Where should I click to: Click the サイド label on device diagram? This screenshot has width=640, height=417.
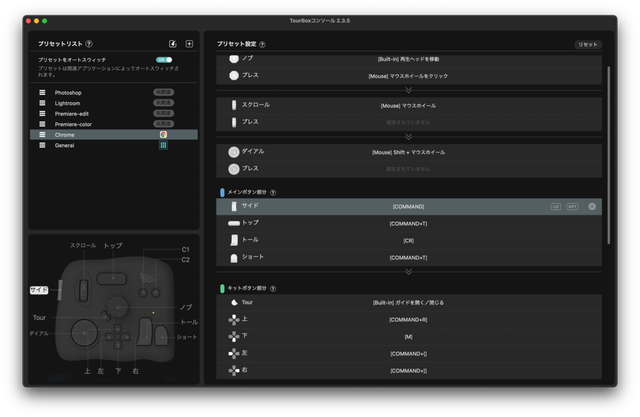click(x=39, y=290)
